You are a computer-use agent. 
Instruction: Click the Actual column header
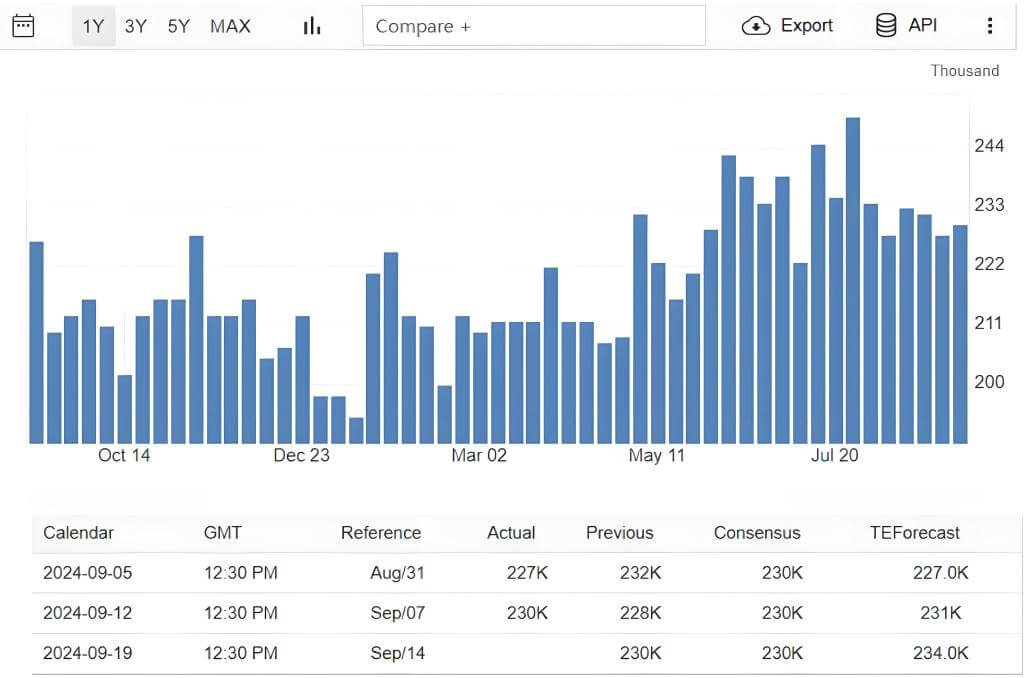[511, 533]
